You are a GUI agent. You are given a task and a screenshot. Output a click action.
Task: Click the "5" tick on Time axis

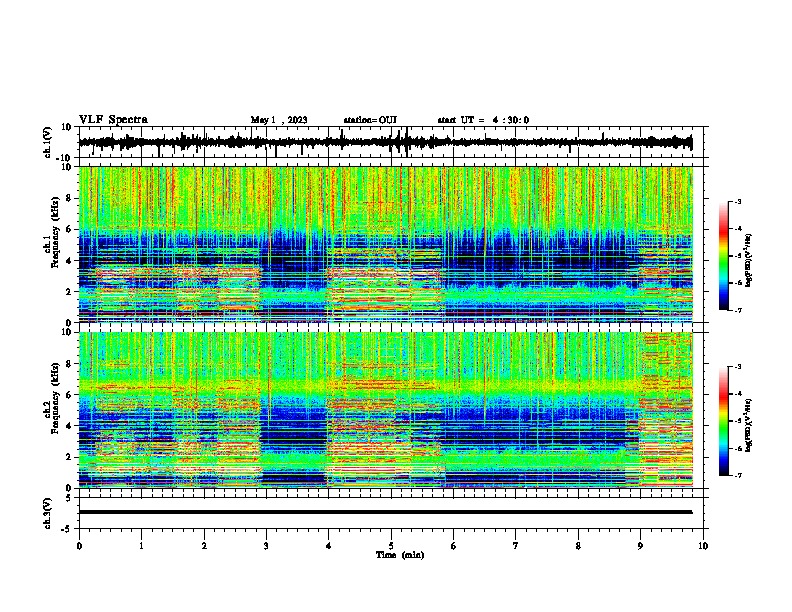391,546
